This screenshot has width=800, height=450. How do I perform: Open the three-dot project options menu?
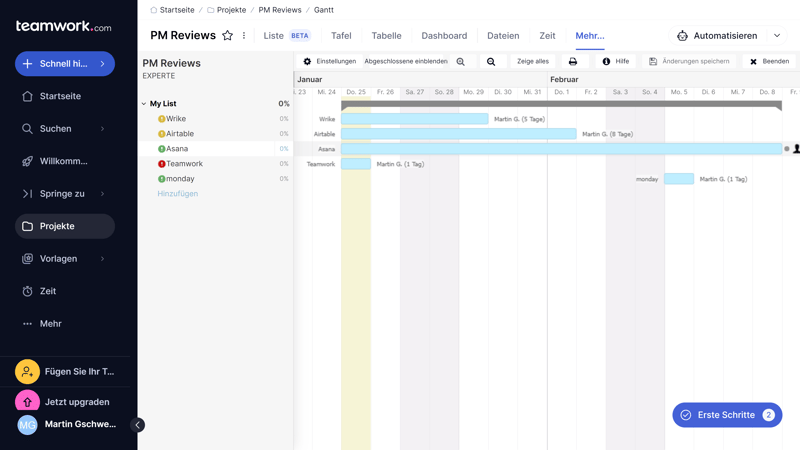coord(244,36)
